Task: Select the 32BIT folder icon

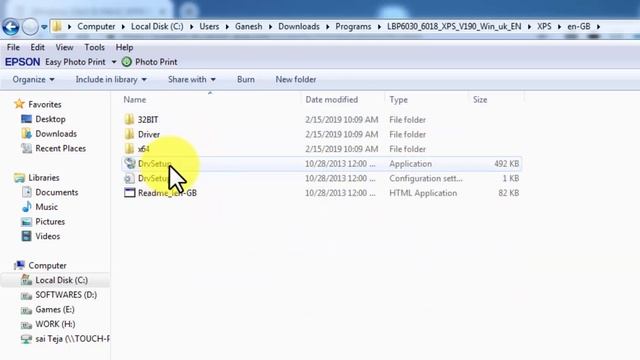Action: (x=129, y=119)
